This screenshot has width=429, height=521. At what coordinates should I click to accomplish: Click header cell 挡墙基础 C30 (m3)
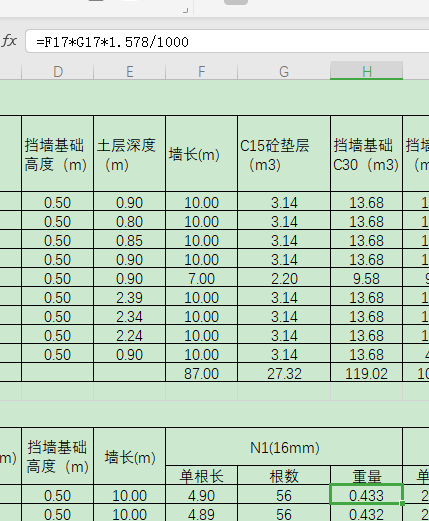366,154
